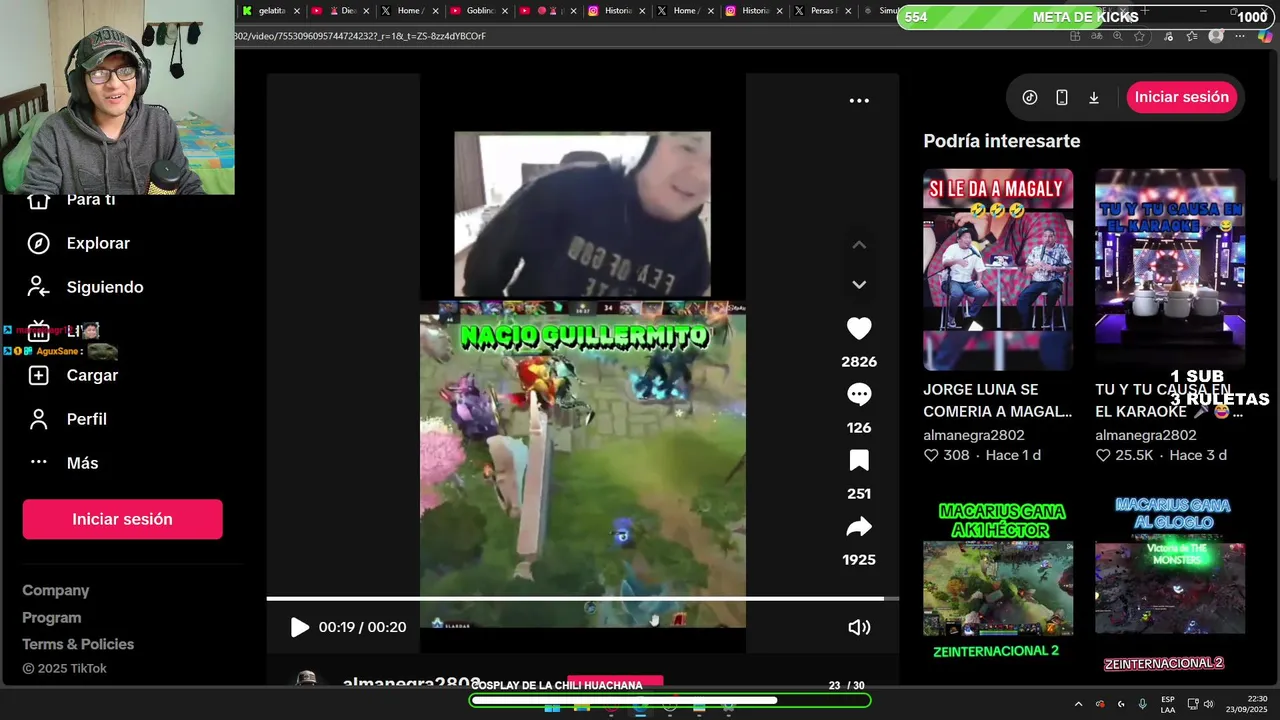
Task: Open the browser three-dot settings menu
Action: [x=1240, y=36]
